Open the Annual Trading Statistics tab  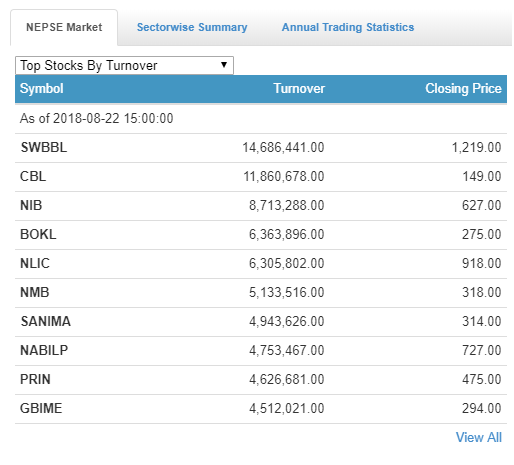click(x=348, y=27)
